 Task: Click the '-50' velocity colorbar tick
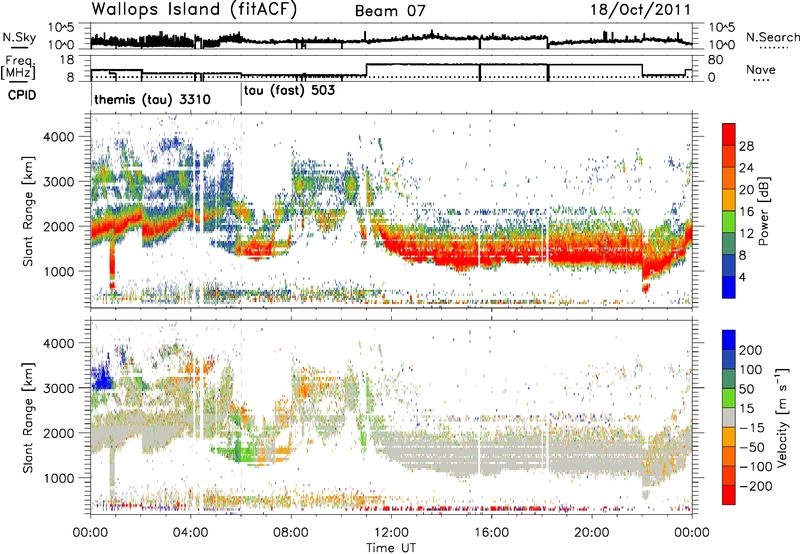[x=753, y=447]
